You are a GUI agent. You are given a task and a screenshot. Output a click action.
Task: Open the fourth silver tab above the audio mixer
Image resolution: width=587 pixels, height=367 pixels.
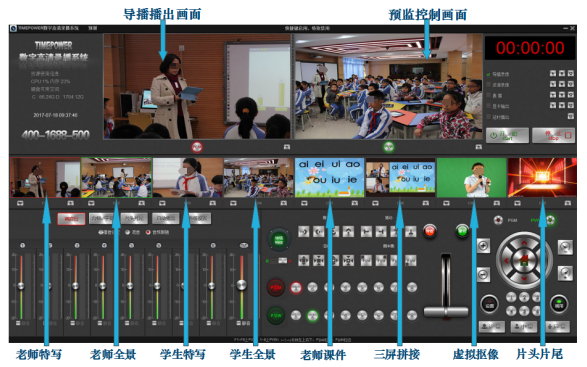pyautogui.click(x=166, y=219)
